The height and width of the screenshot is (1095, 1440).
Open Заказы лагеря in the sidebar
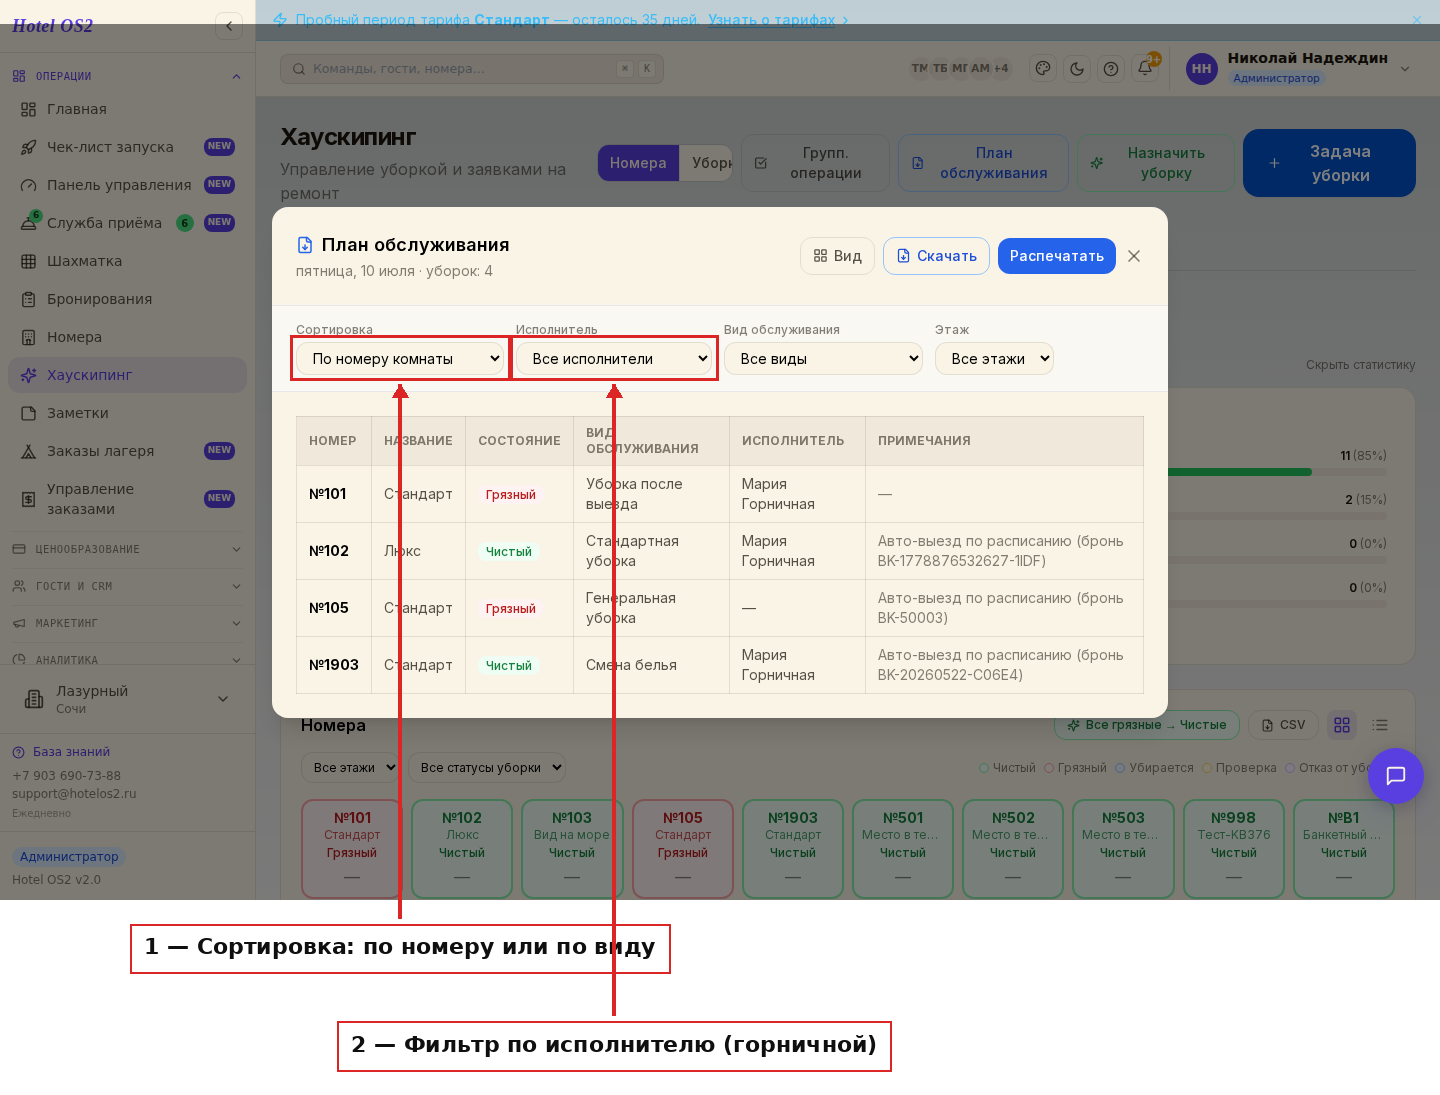click(x=127, y=451)
